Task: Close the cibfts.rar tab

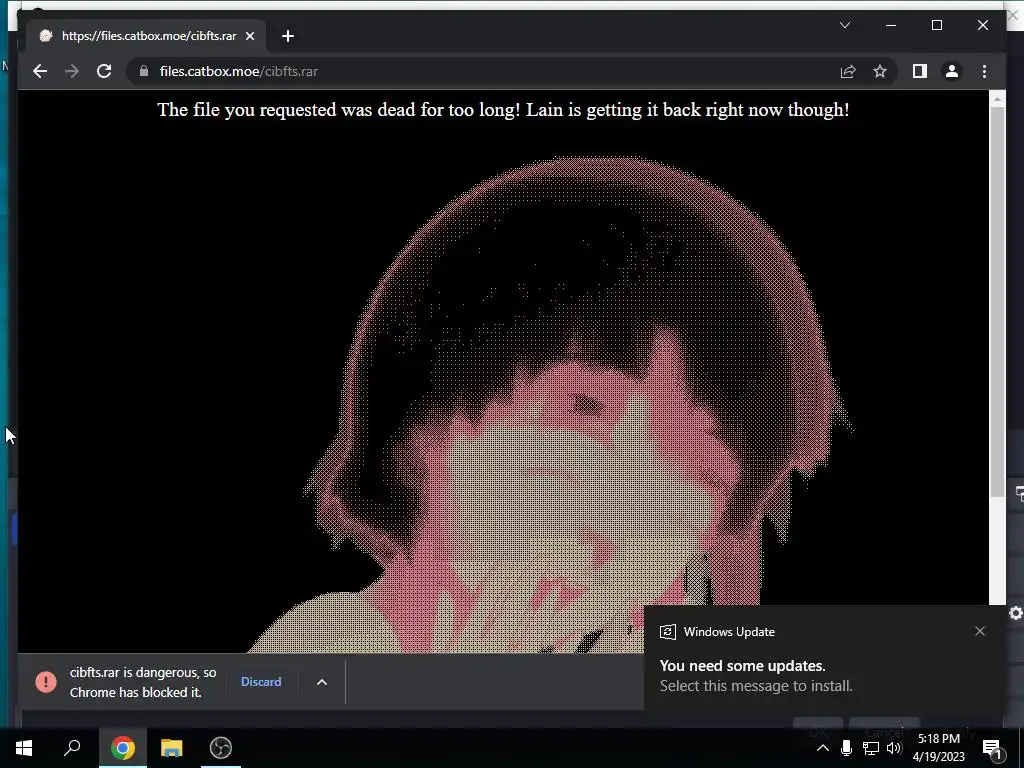Action: click(x=249, y=36)
